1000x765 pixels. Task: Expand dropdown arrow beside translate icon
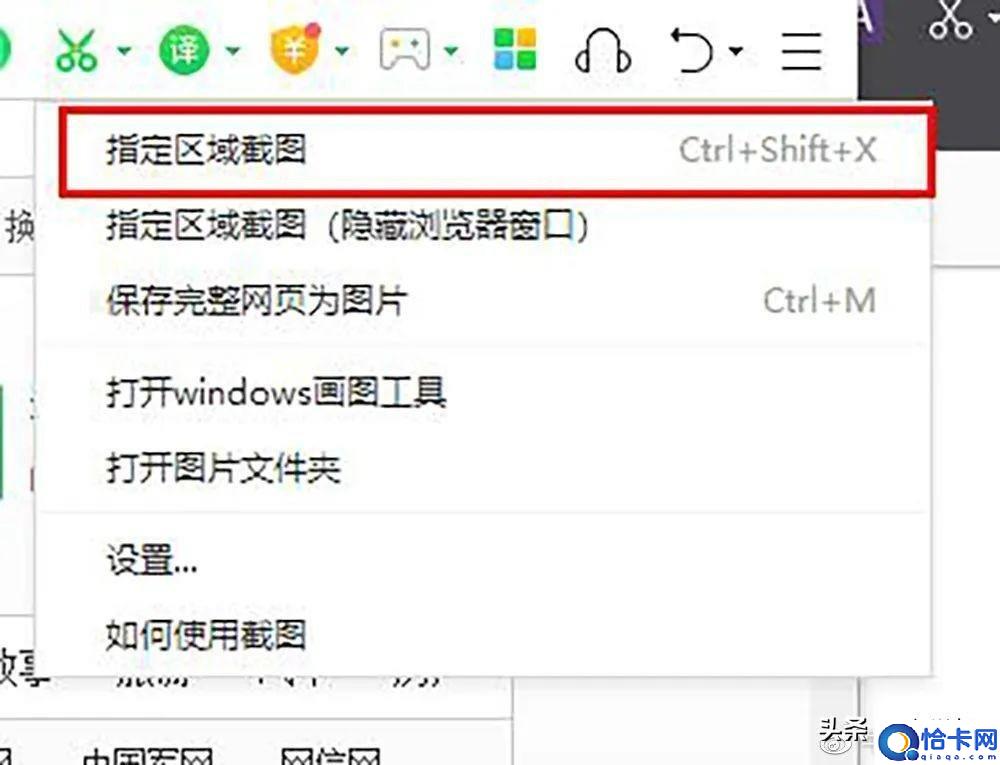pyautogui.click(x=233, y=50)
